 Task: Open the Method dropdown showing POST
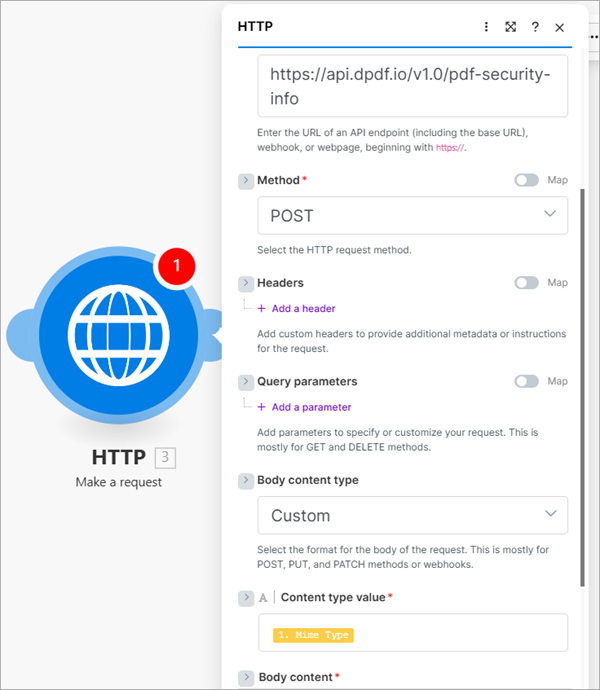pyautogui.click(x=412, y=215)
